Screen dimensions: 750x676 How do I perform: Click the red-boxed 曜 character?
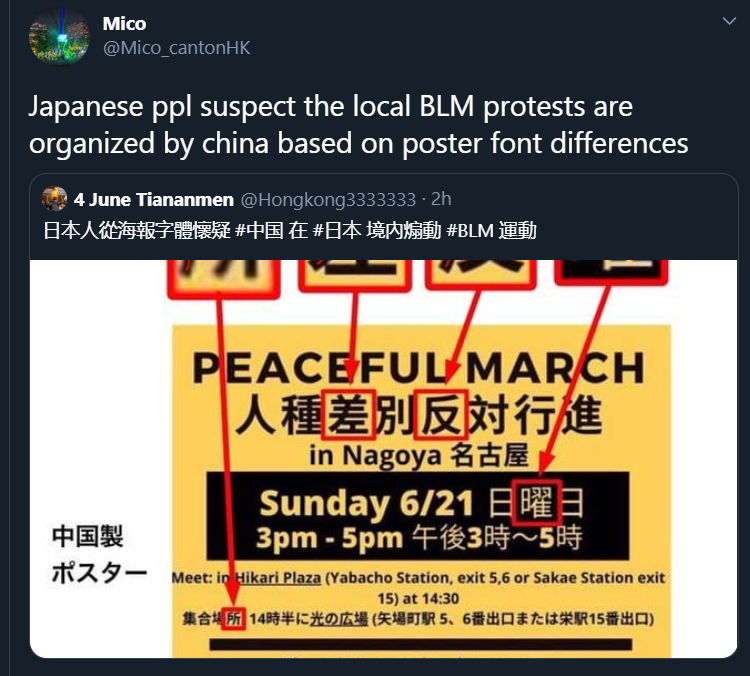pyautogui.click(x=537, y=502)
